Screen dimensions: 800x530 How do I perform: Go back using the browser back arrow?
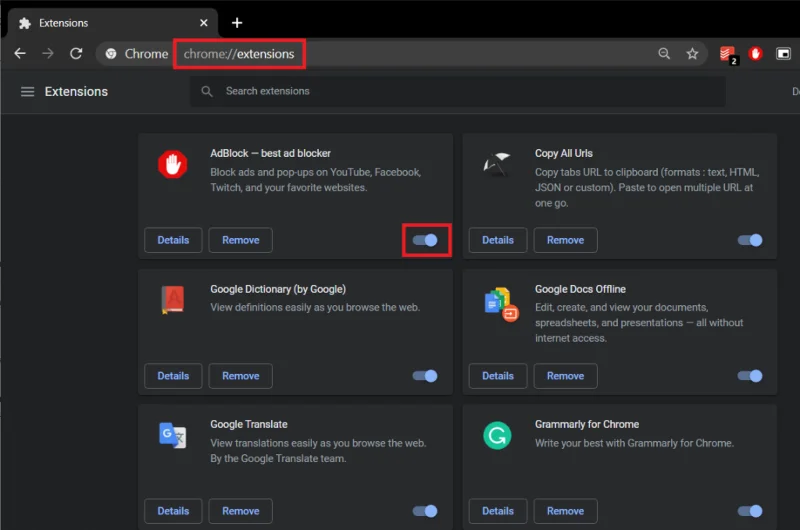tap(20, 54)
